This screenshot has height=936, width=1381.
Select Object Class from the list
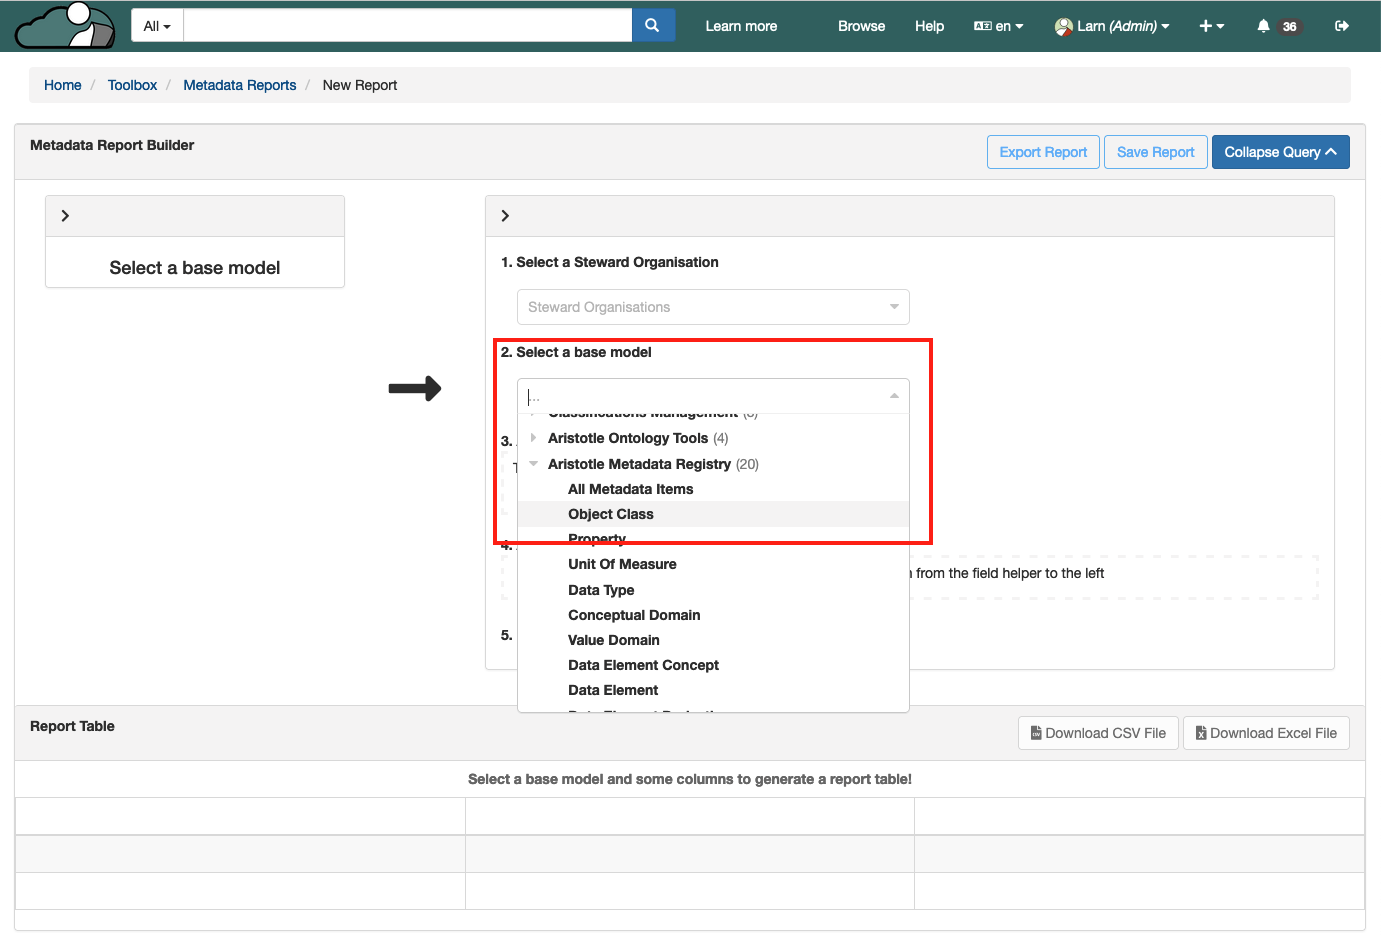tap(610, 514)
